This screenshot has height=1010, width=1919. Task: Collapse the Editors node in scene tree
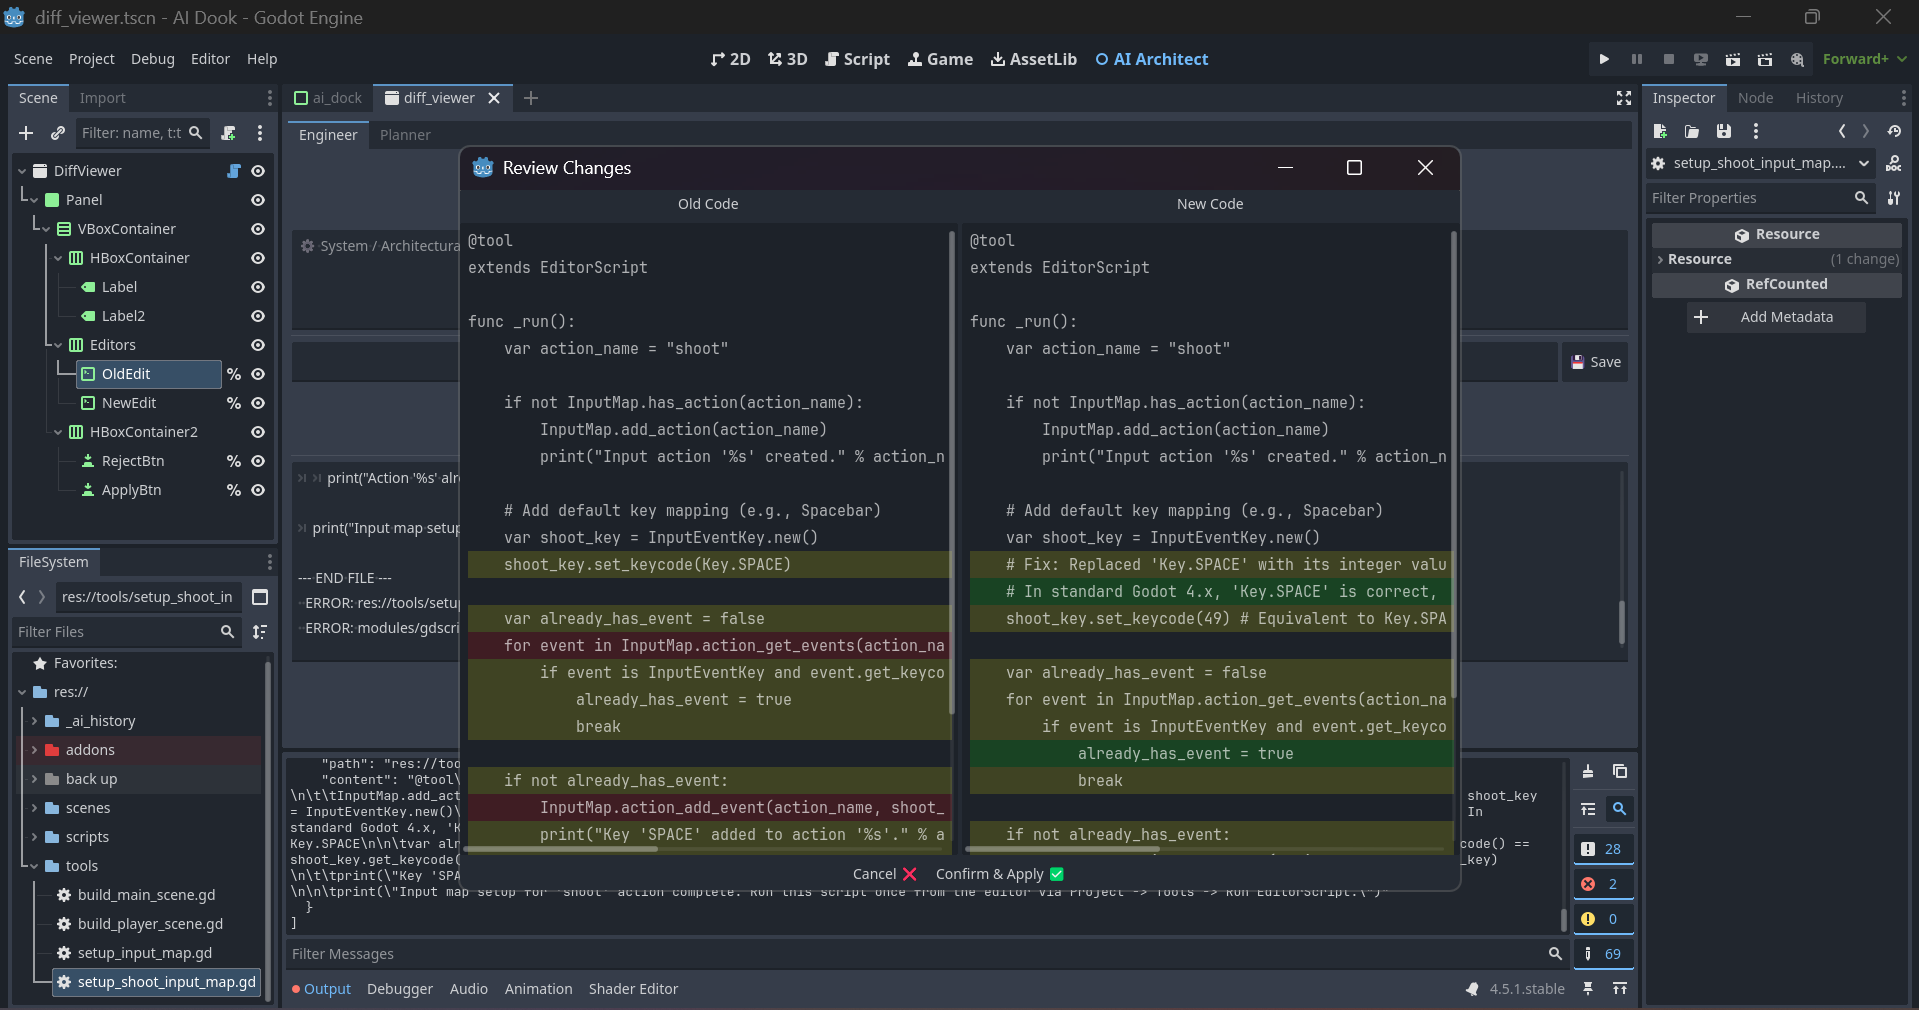click(58, 345)
